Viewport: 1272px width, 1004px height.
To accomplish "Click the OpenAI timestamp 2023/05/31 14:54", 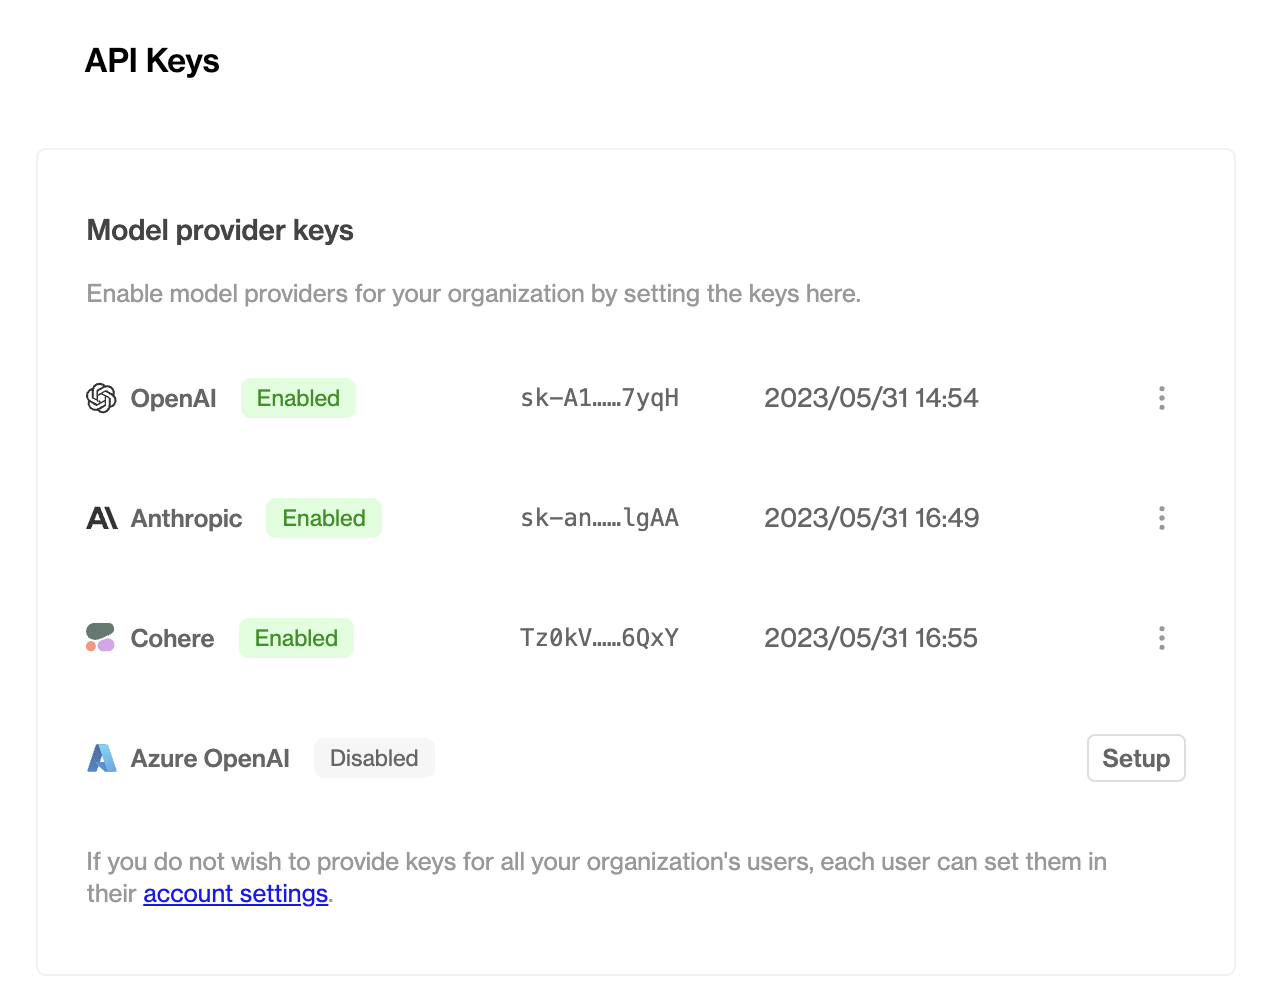I will [871, 398].
